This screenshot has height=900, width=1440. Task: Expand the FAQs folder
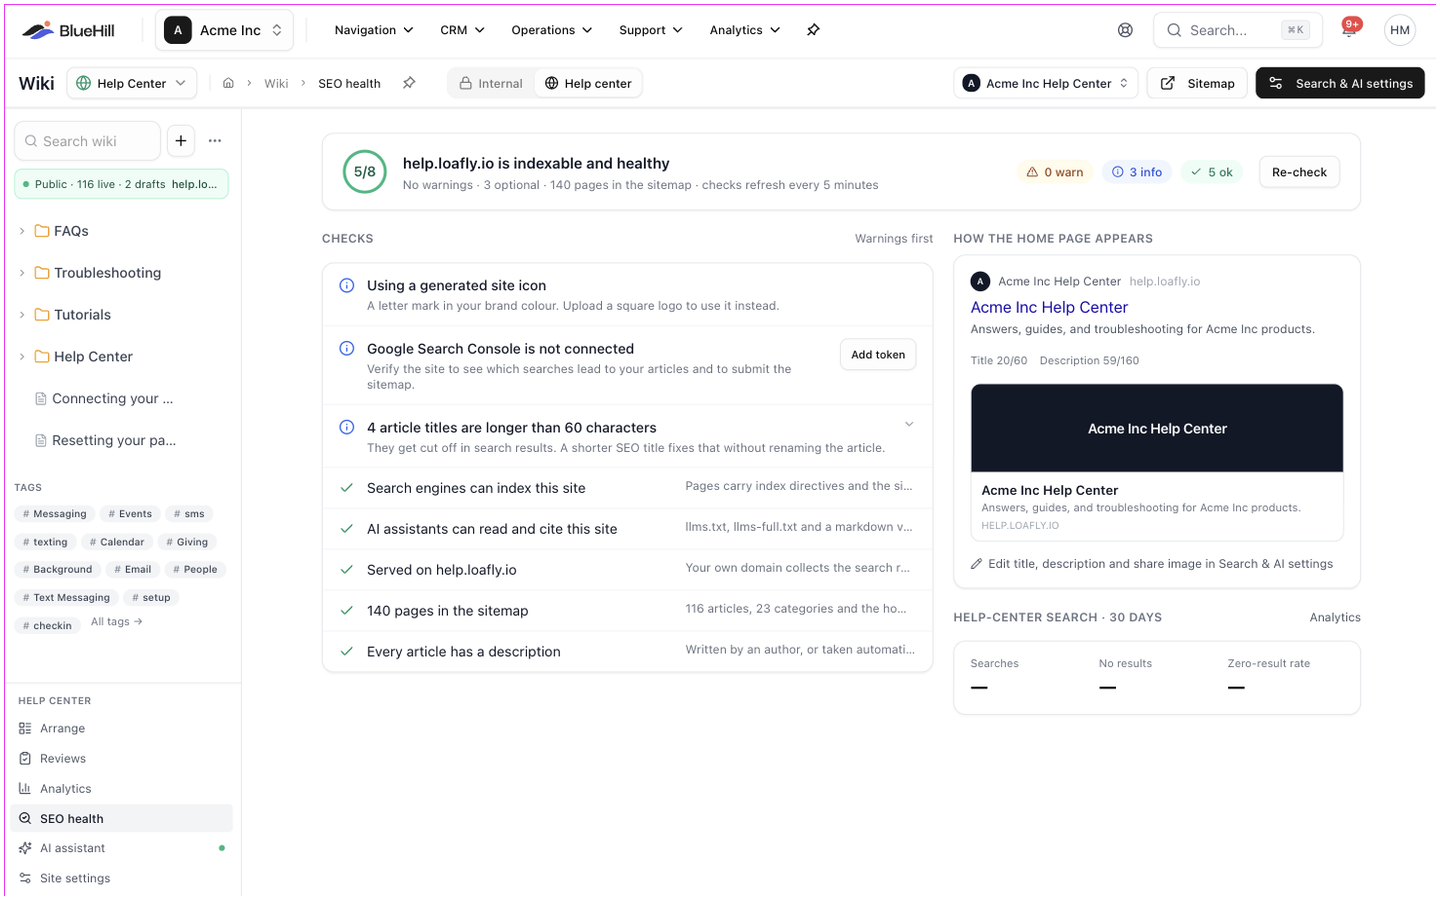pyautogui.click(x=22, y=231)
